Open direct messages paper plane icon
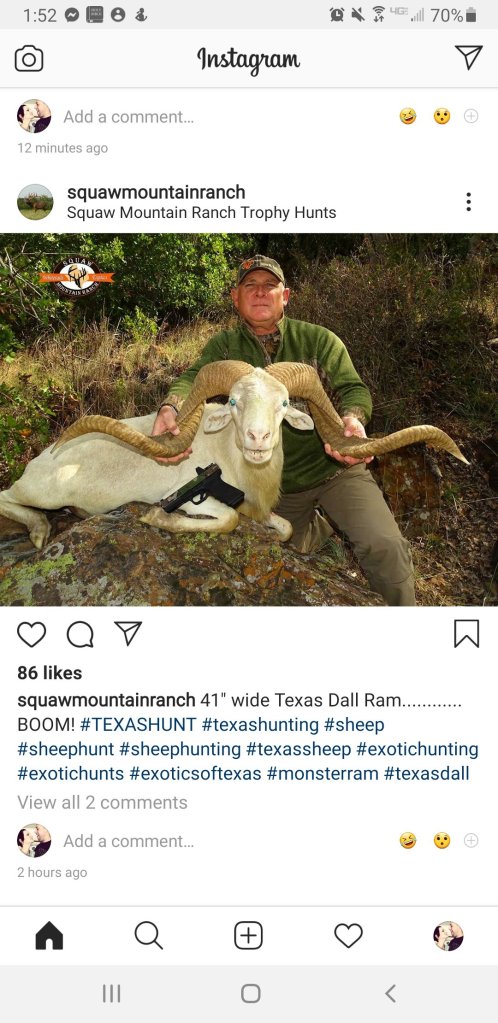This screenshot has height=1023, width=498. pyautogui.click(x=469, y=57)
